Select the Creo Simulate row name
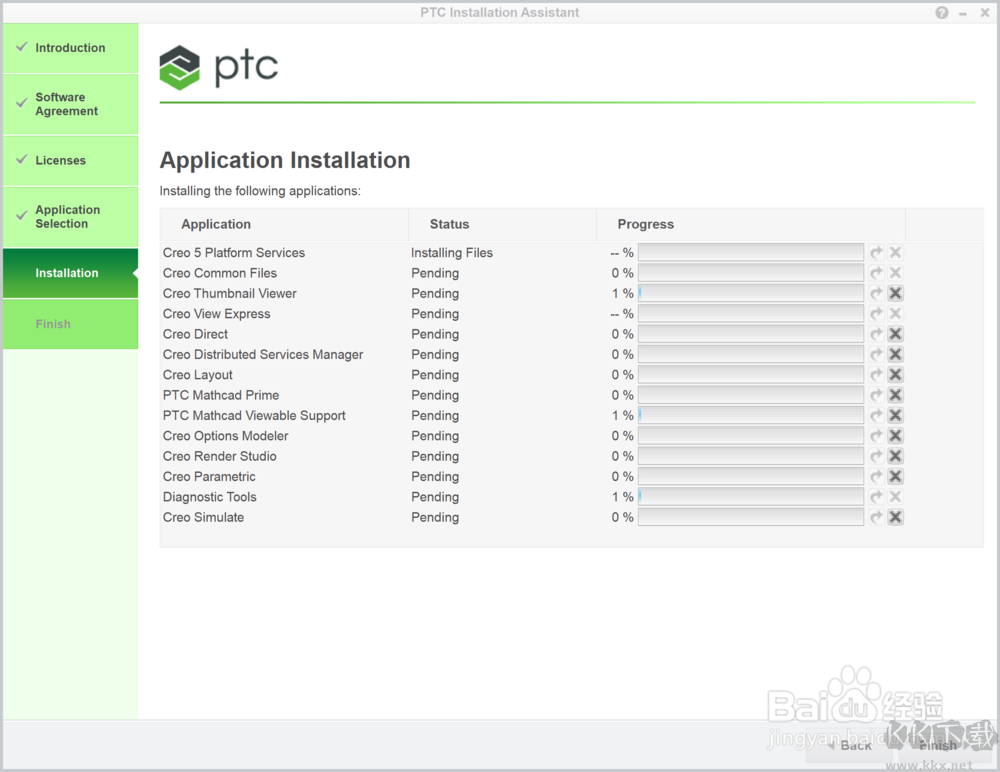The image size is (1000, 772). pyautogui.click(x=203, y=517)
